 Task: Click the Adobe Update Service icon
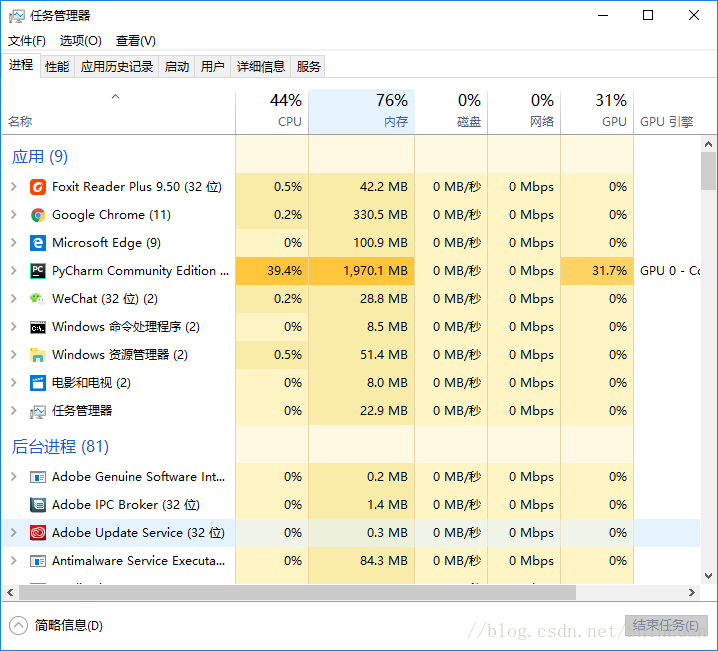tap(38, 532)
